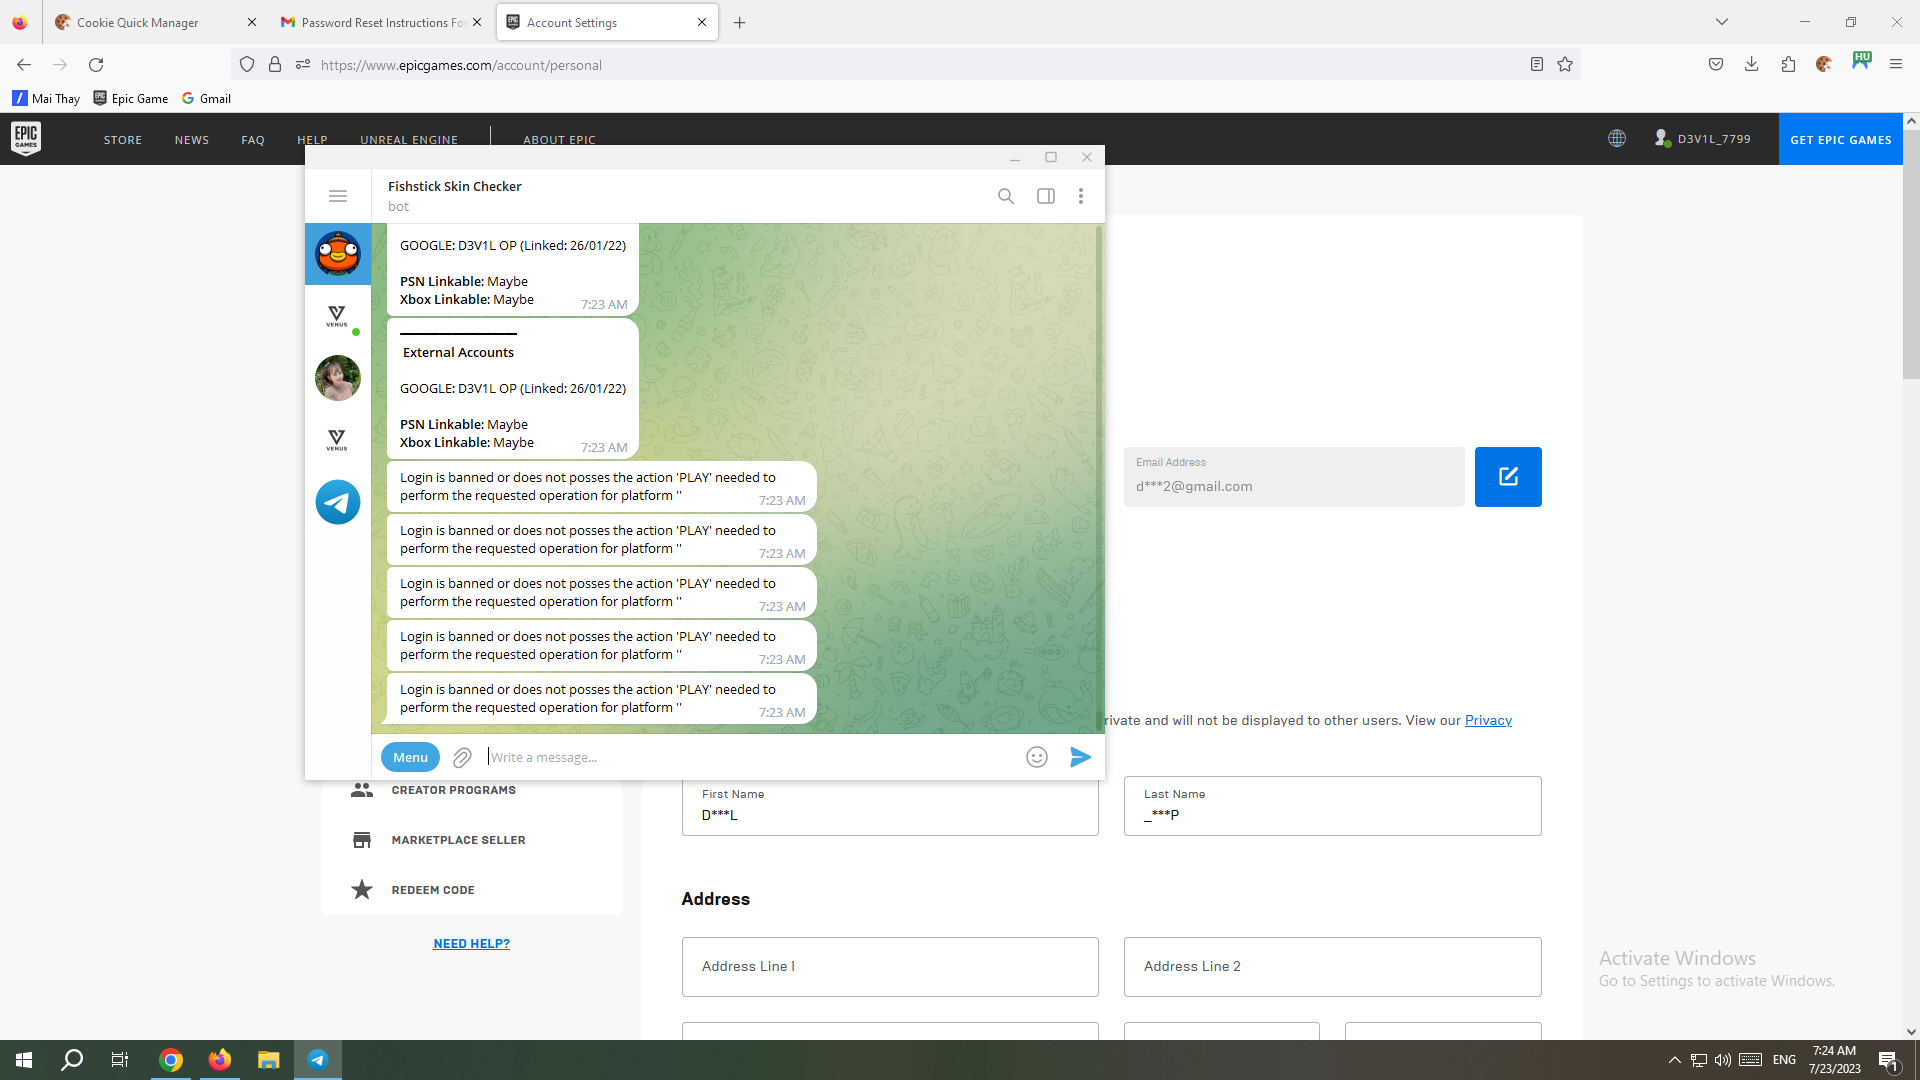Select Fishstick bot chat avatar
Image resolution: width=1920 pixels, height=1080 pixels.
[x=338, y=254]
